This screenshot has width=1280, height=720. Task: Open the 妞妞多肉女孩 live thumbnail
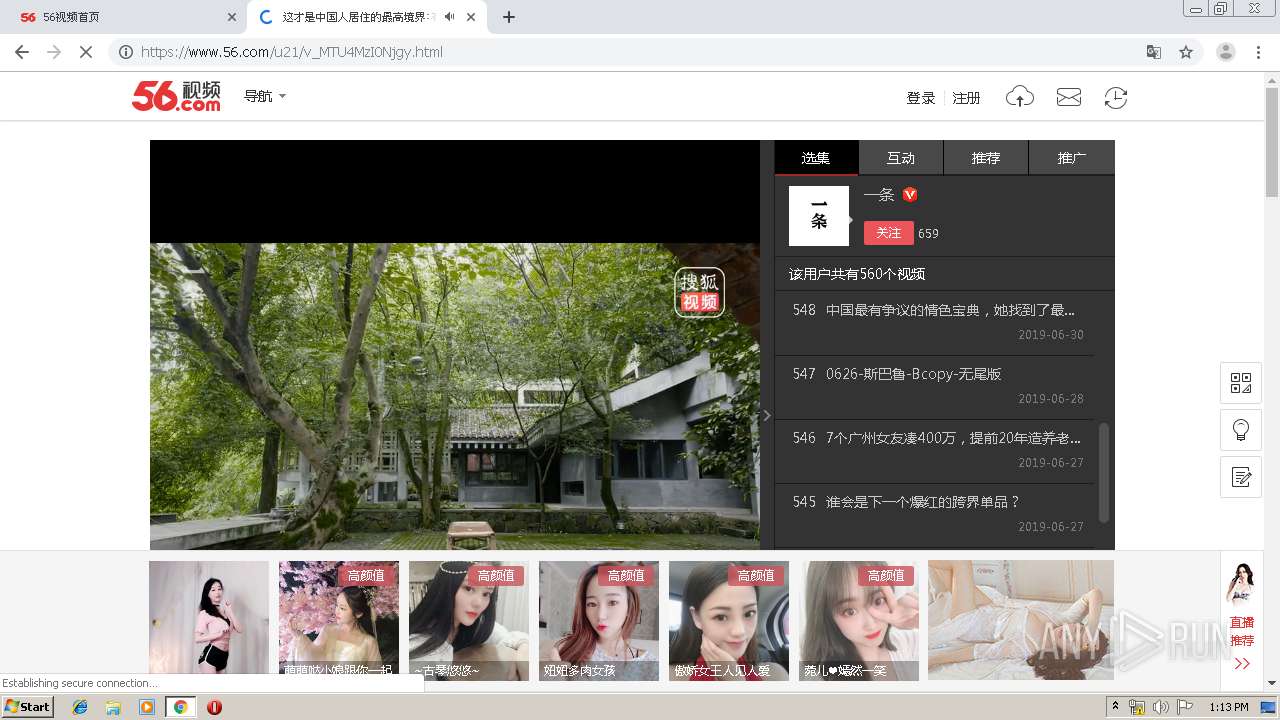(599, 620)
